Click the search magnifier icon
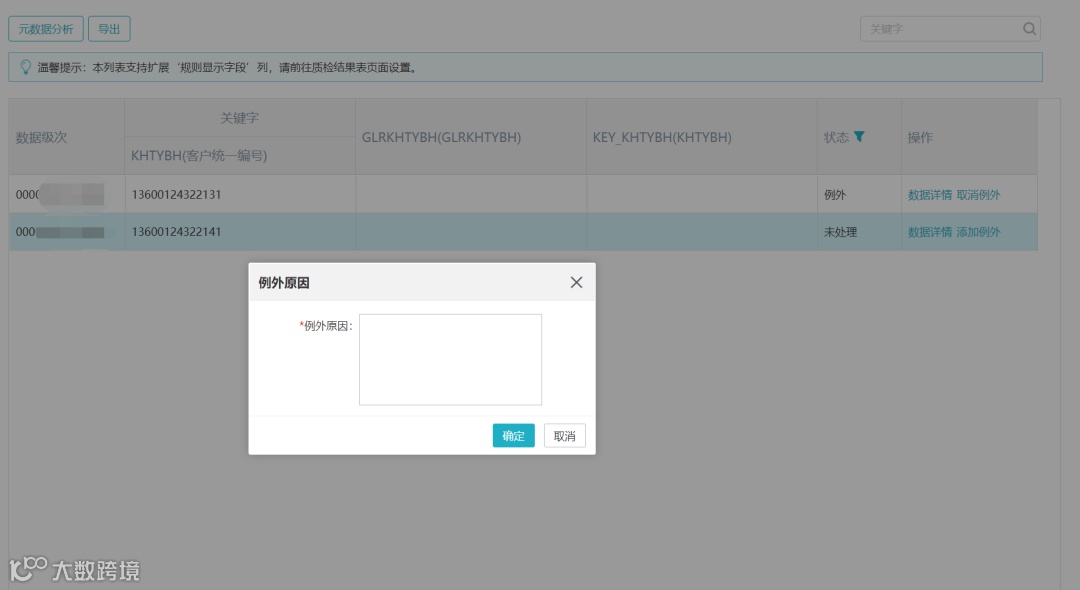The height and width of the screenshot is (590, 1080). pyautogui.click(x=1029, y=29)
